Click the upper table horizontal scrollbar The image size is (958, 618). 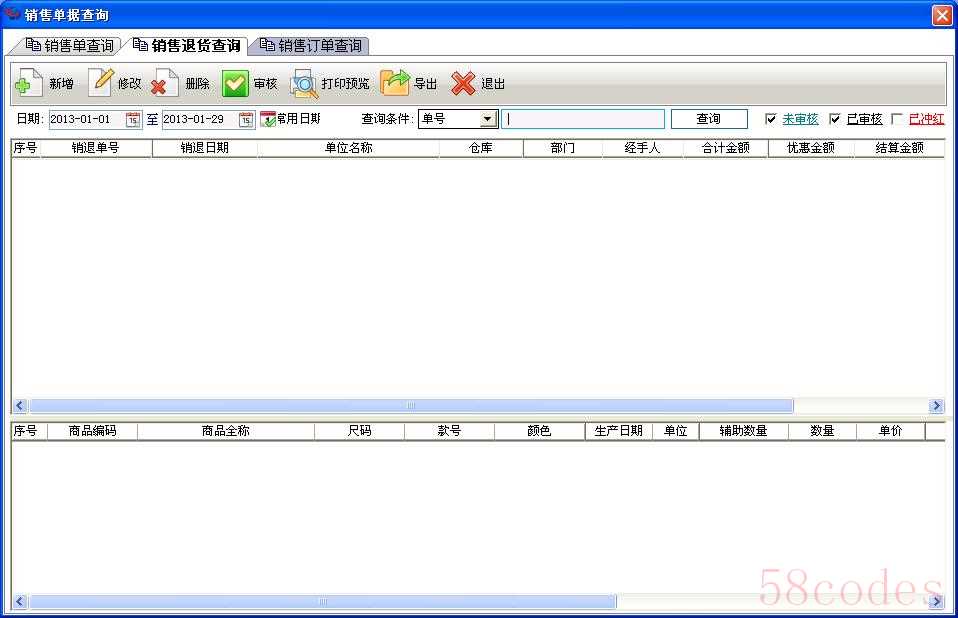(410, 406)
